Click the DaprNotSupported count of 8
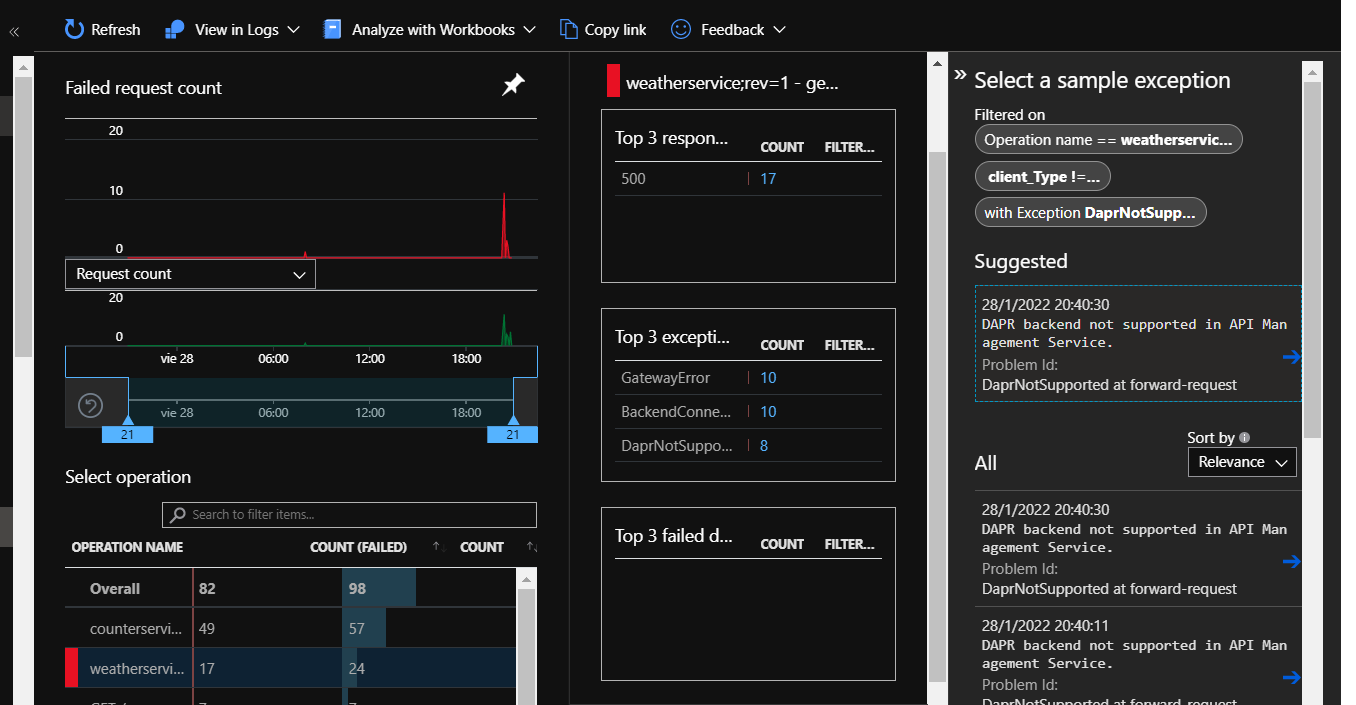 click(x=764, y=446)
